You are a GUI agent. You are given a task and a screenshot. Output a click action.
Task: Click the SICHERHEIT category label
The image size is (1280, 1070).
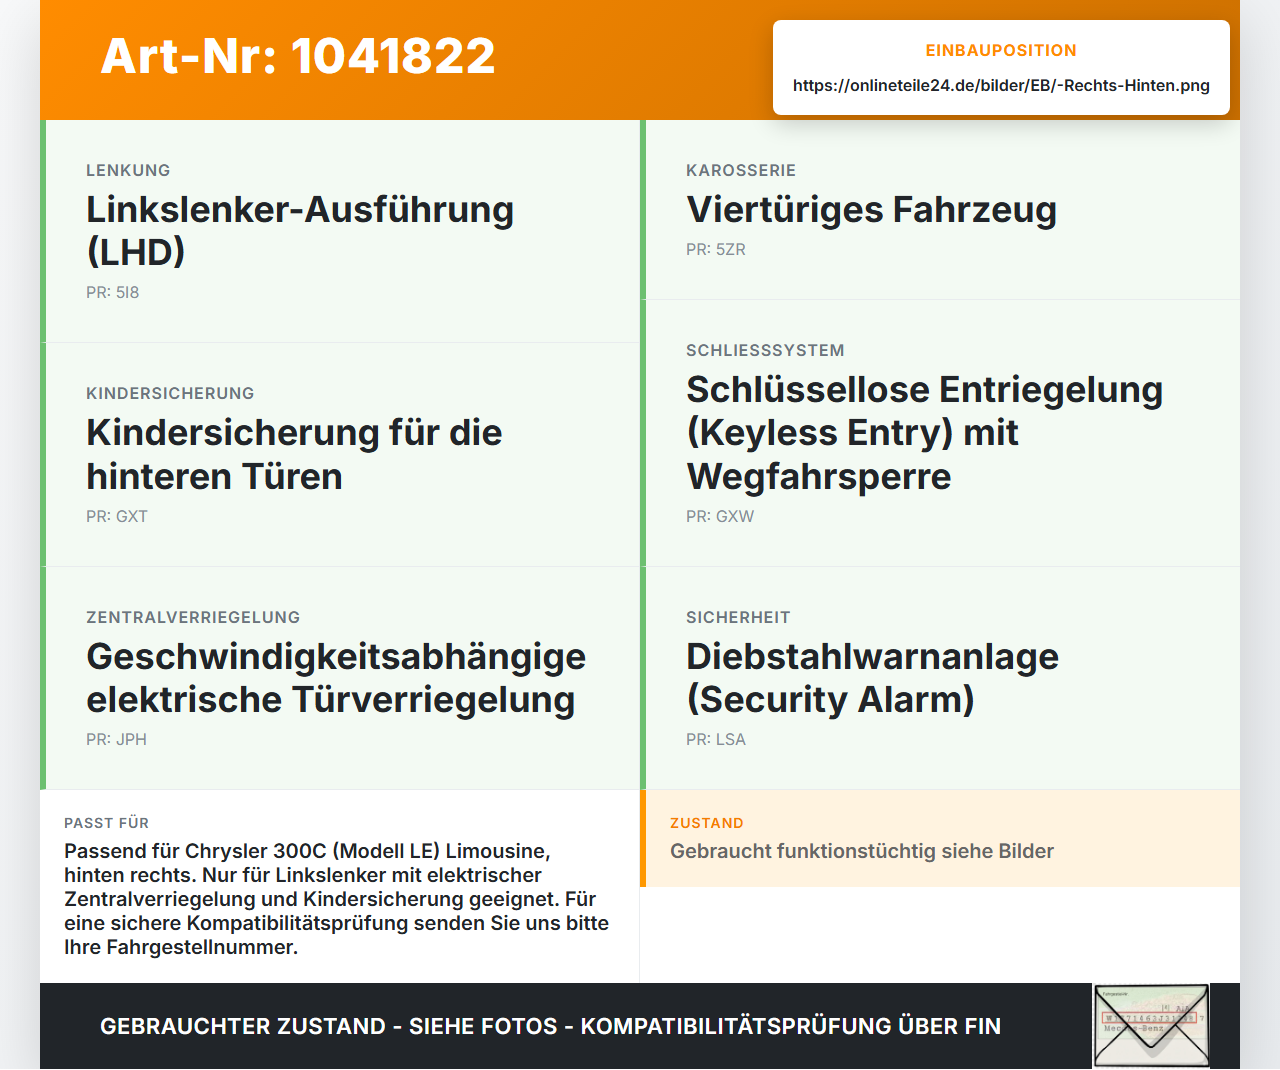(x=738, y=617)
